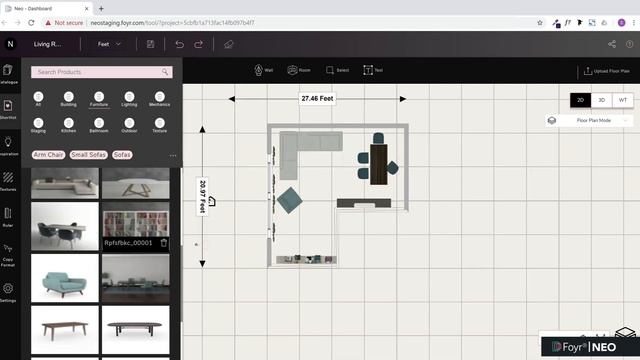This screenshot has width=640, height=360.
Task: Click the eraser clear icon
Action: pos(229,44)
